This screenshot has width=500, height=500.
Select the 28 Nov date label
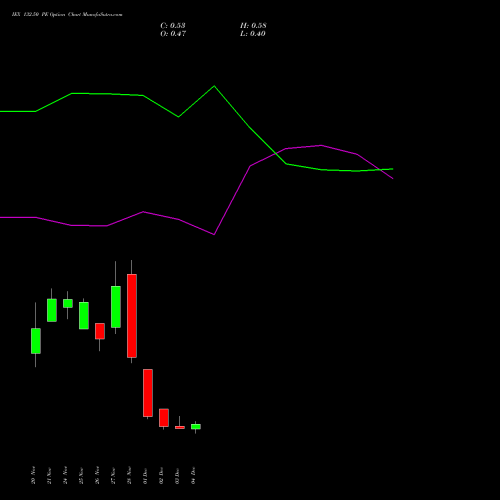click(129, 475)
